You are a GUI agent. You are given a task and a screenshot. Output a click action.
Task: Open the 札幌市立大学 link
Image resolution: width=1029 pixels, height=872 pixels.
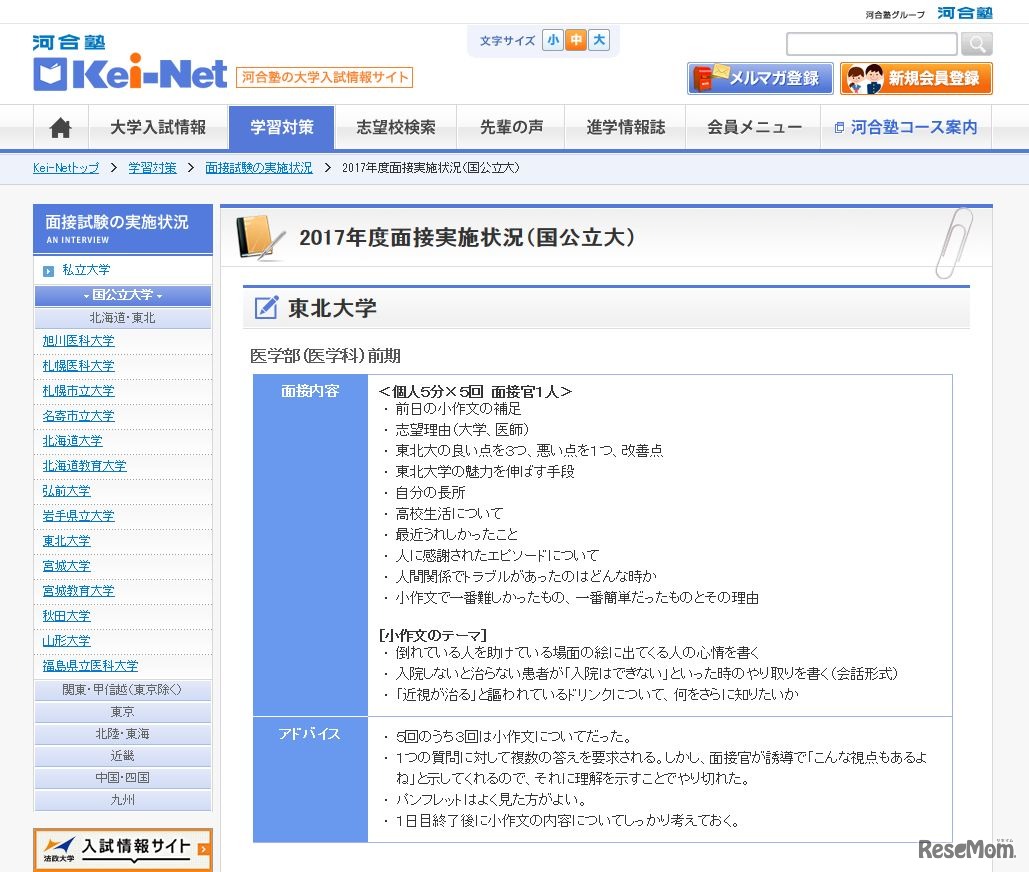click(78, 391)
